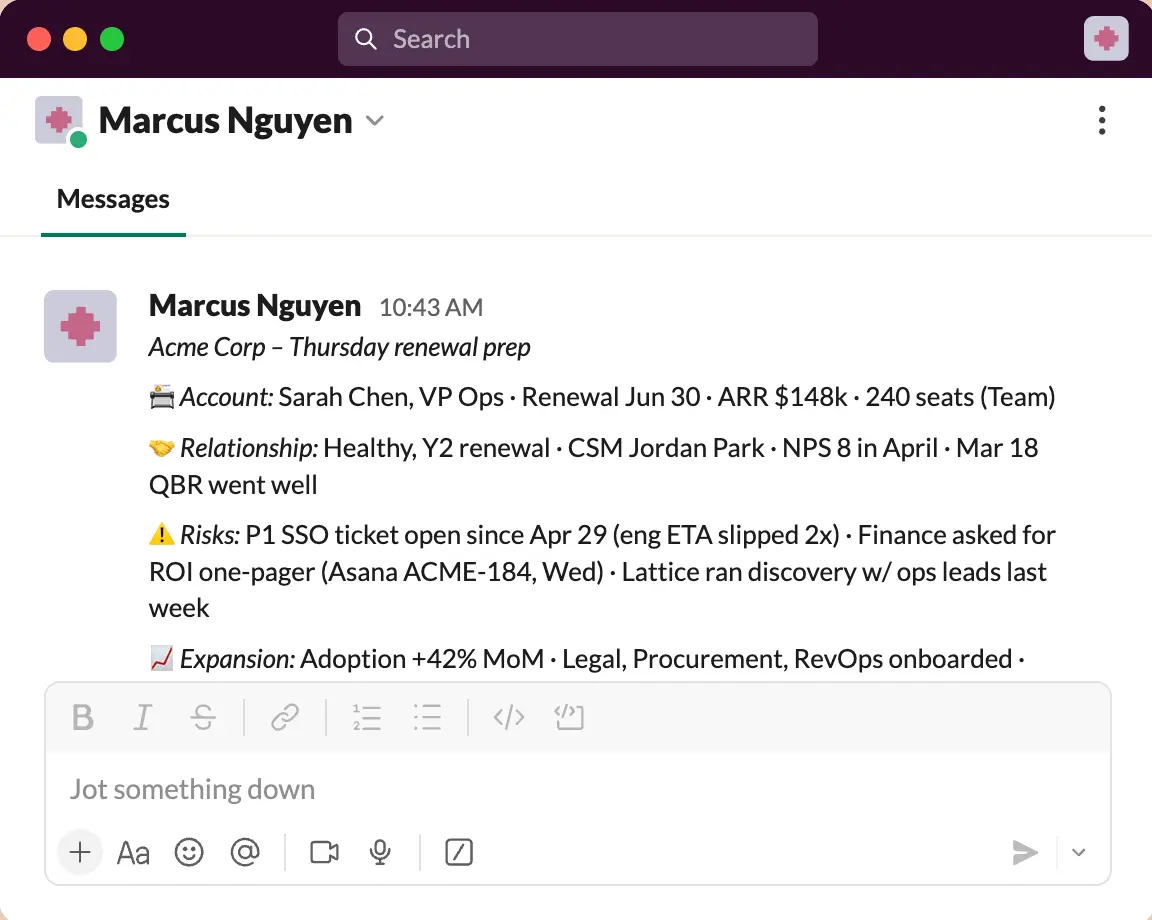Focus the Search field

577,39
